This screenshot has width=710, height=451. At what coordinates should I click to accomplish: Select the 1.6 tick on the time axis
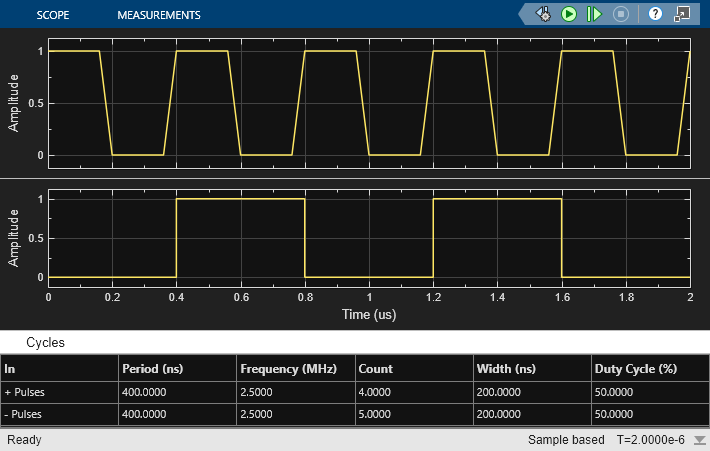[562, 297]
